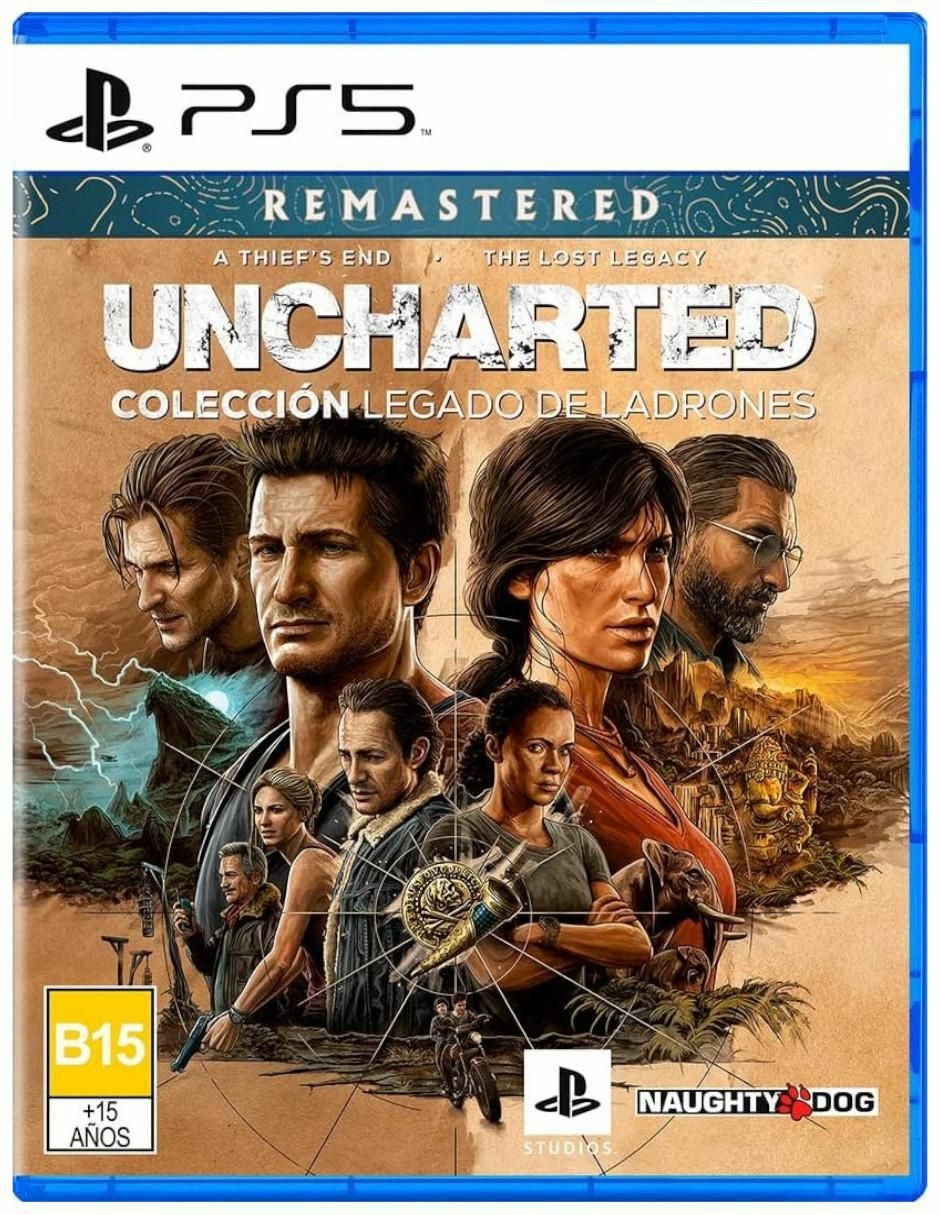The height and width of the screenshot is (1215, 940).
Task: Click the A THIEF'S END subtitle
Action: (302, 257)
